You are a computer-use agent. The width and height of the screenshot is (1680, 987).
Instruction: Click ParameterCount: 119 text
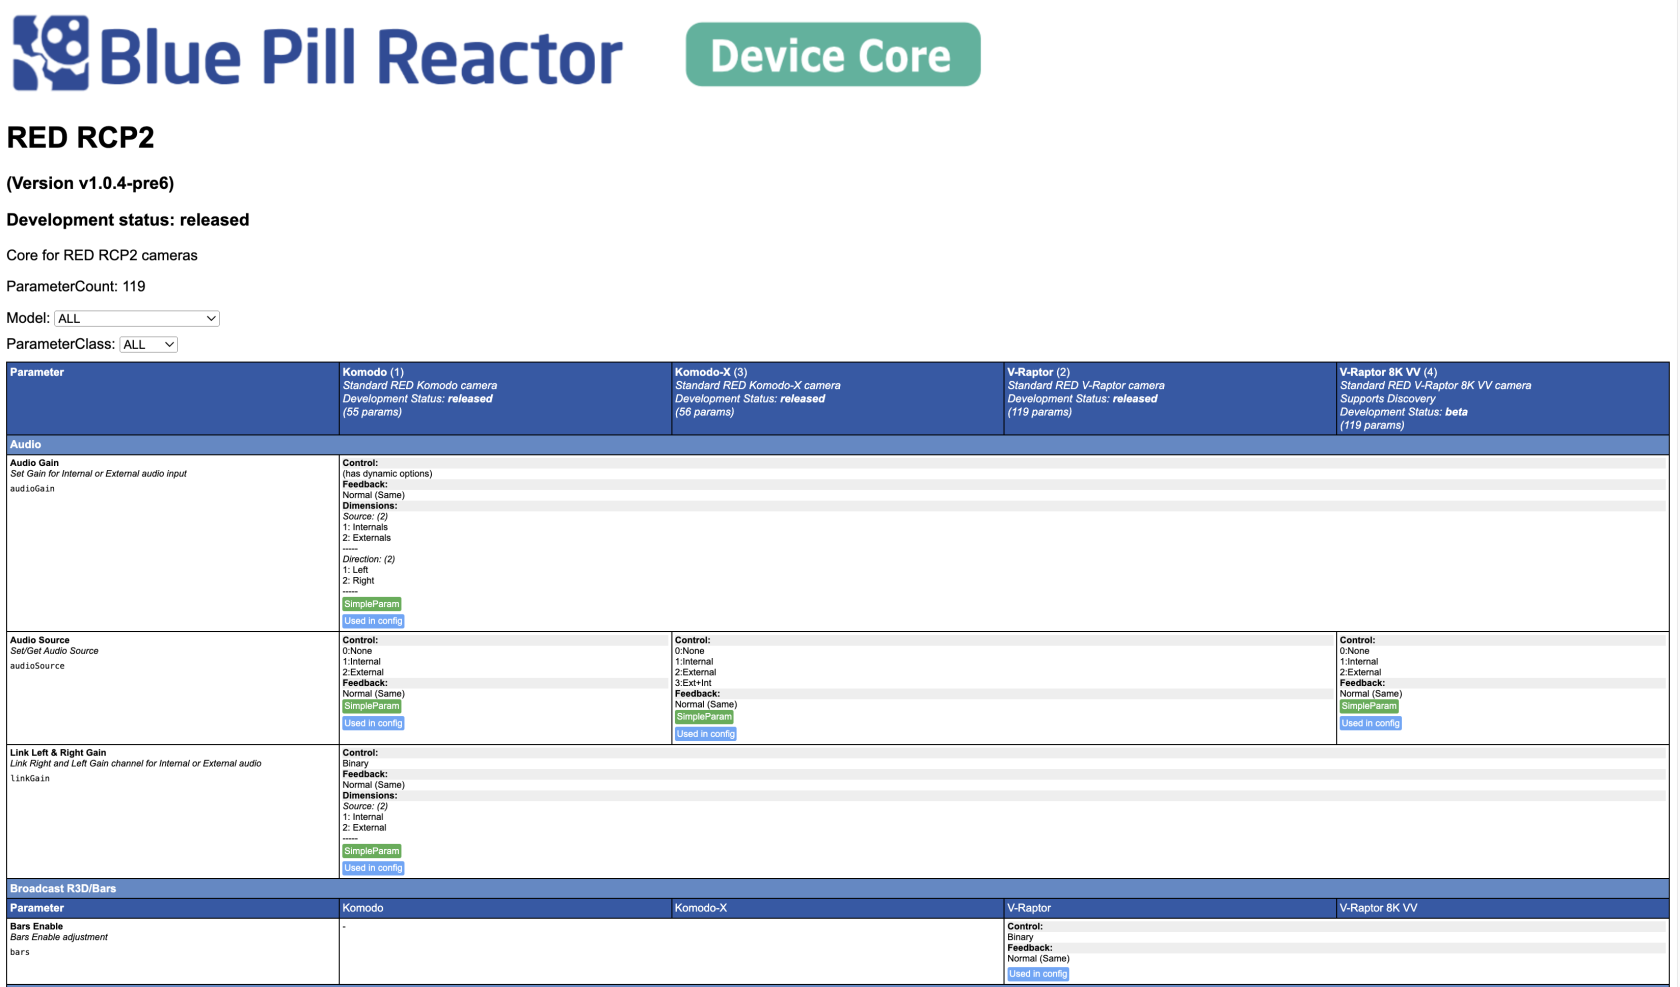[x=76, y=286]
